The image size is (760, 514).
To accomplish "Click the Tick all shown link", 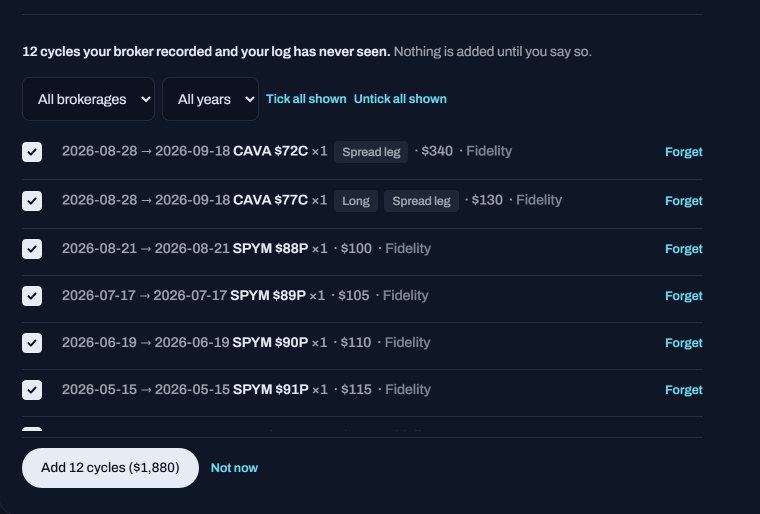I will point(306,99).
